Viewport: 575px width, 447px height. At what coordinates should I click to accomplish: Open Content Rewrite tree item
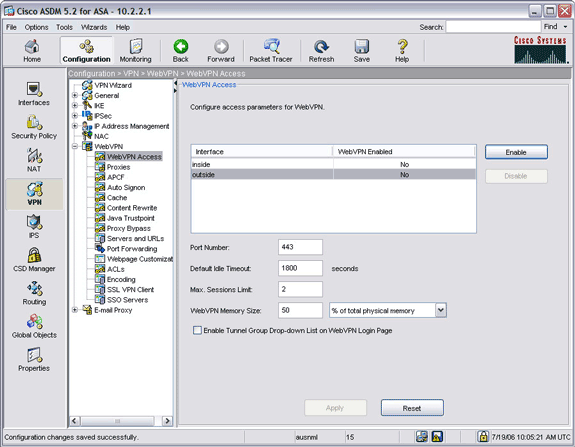point(132,208)
